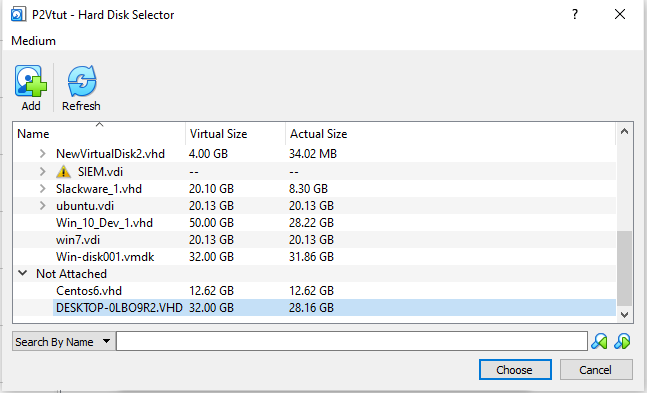Click the scrollbar up arrow

[x=624, y=132]
